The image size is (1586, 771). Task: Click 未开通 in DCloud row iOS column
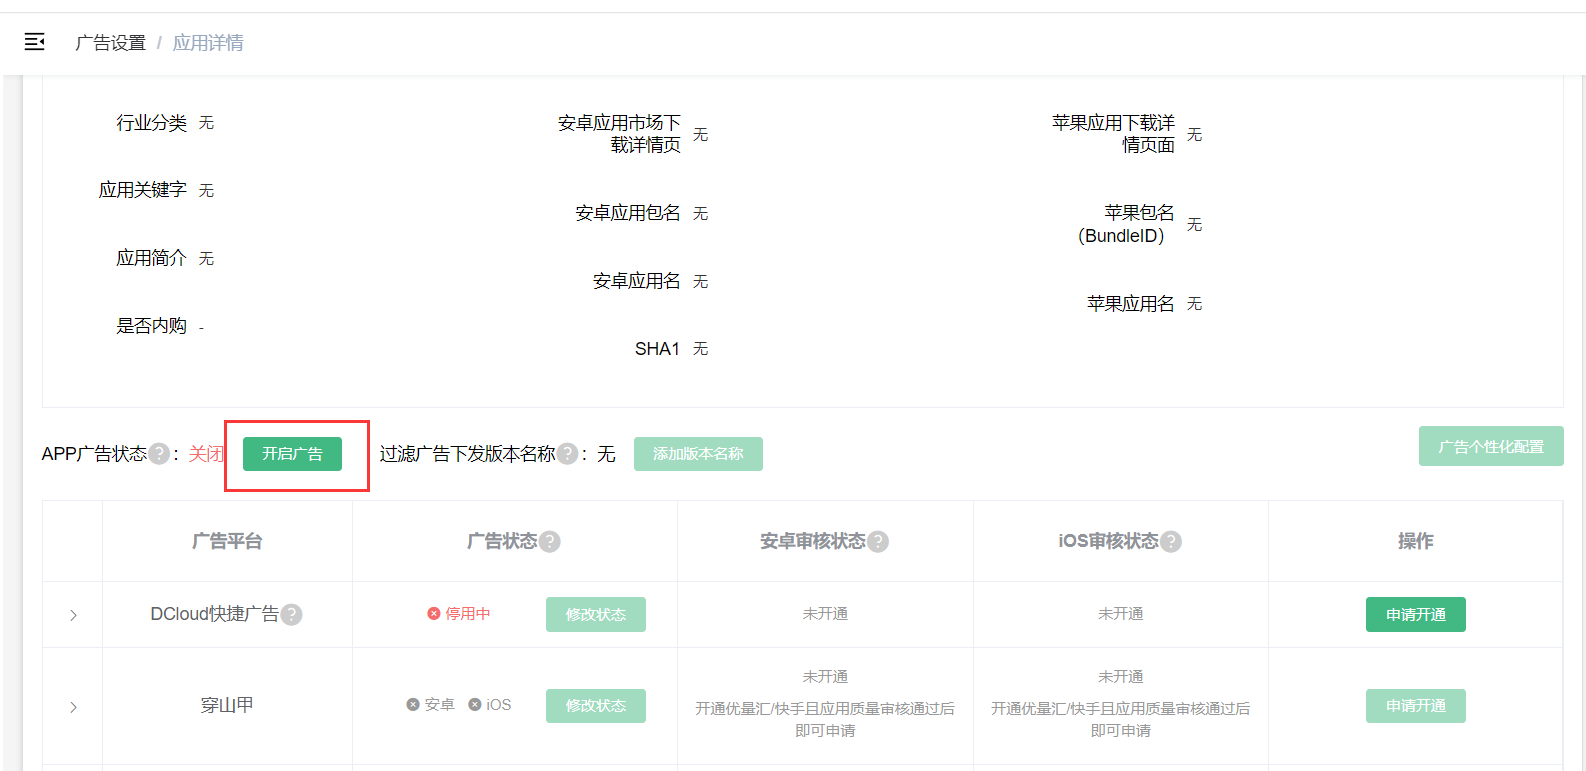point(1120,614)
